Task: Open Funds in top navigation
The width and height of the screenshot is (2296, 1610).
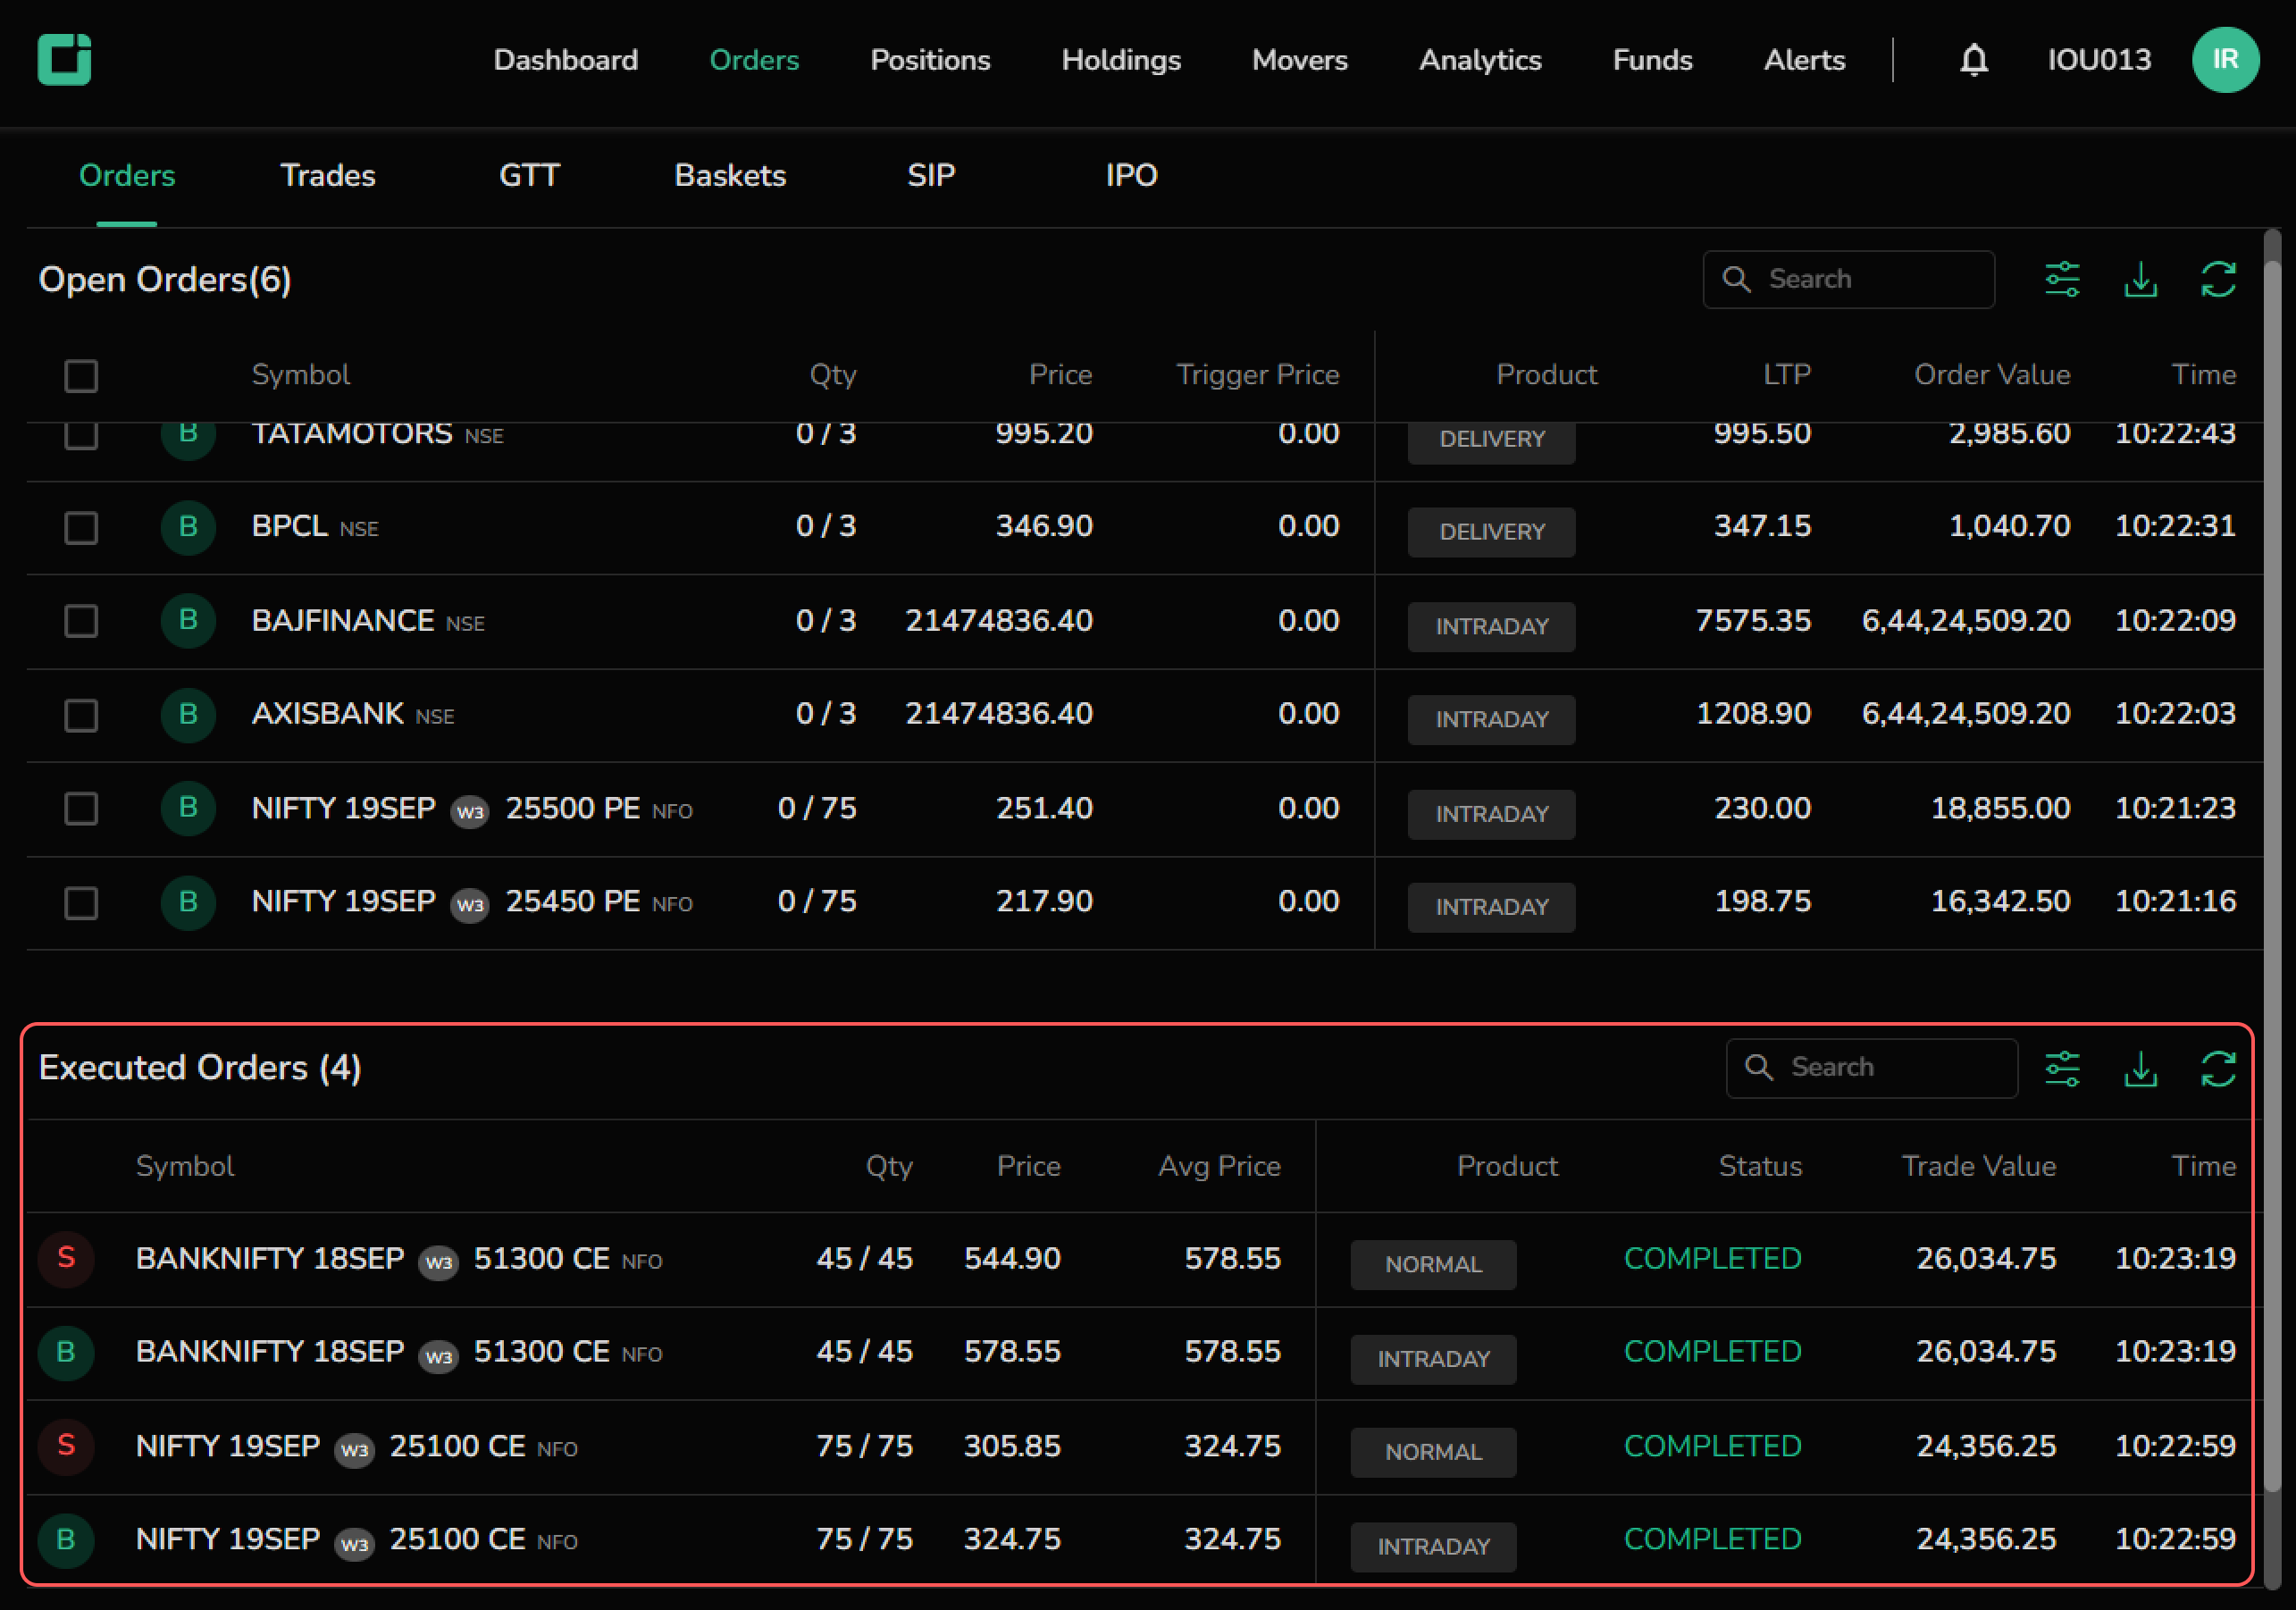Action: click(1652, 60)
